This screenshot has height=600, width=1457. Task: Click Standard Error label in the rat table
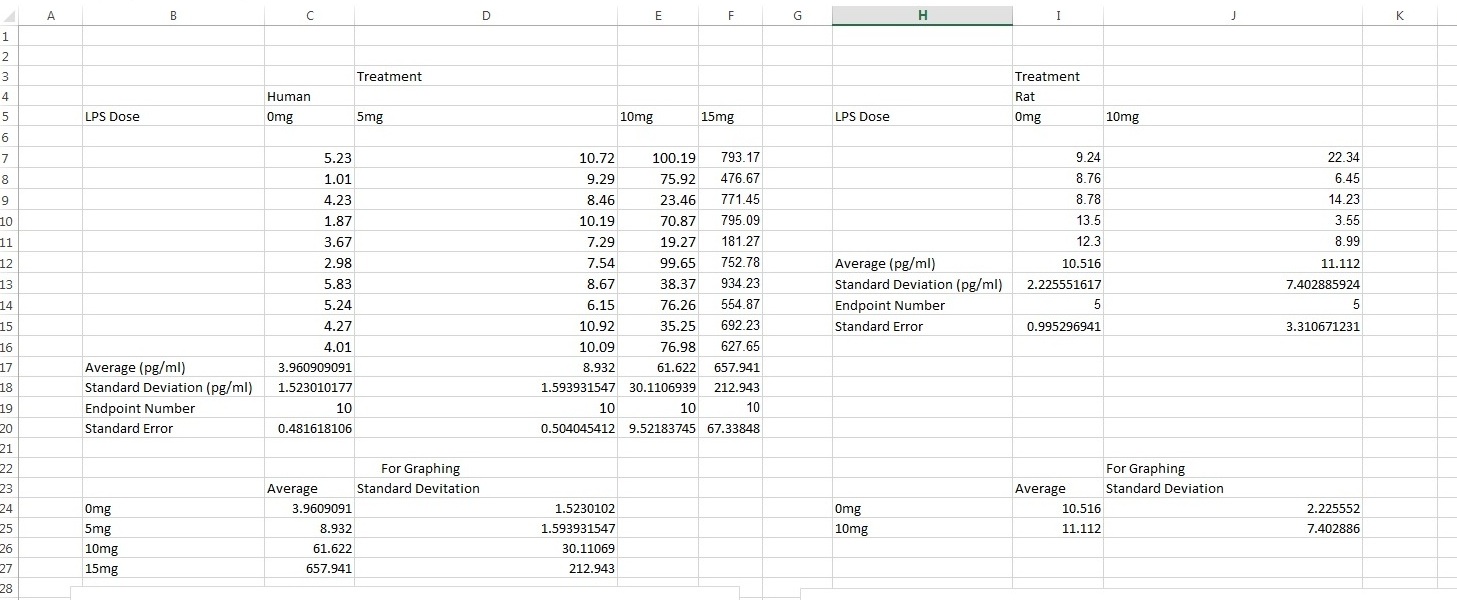pos(879,327)
